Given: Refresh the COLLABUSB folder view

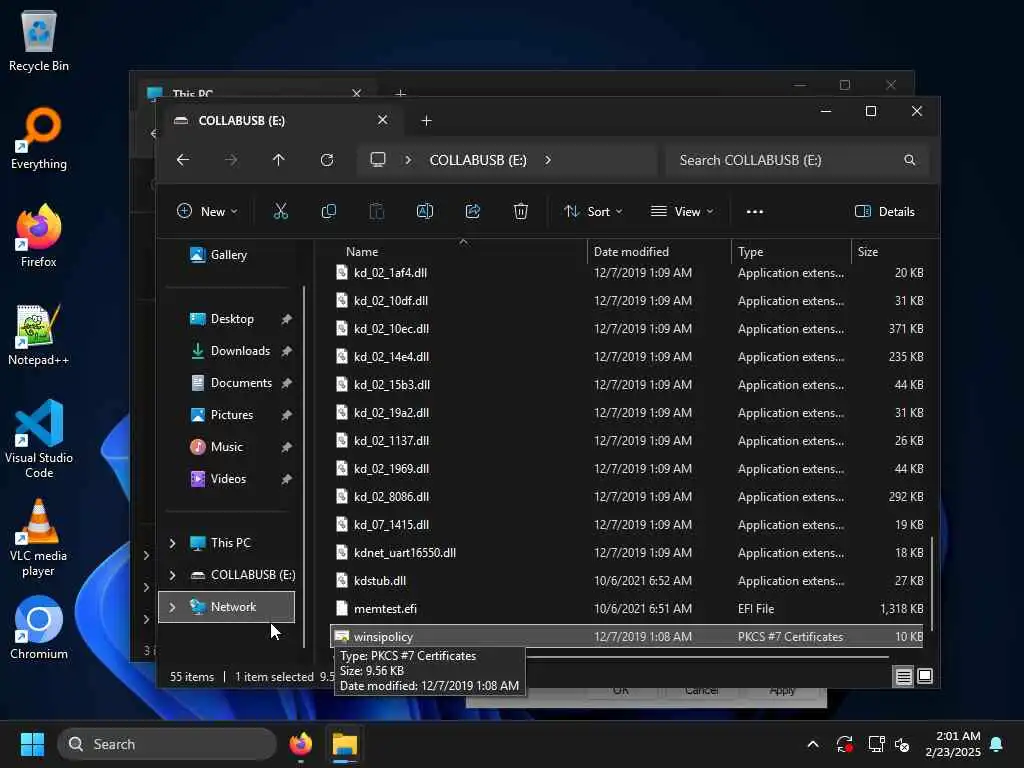Looking at the screenshot, I should [x=327, y=160].
